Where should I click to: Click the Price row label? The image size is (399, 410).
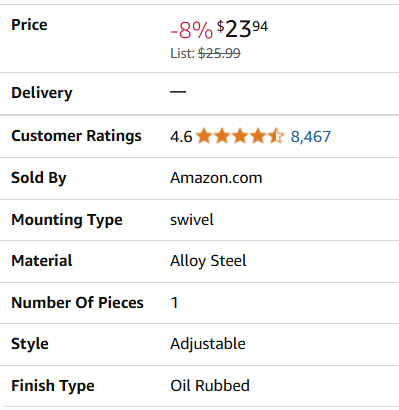(x=29, y=25)
